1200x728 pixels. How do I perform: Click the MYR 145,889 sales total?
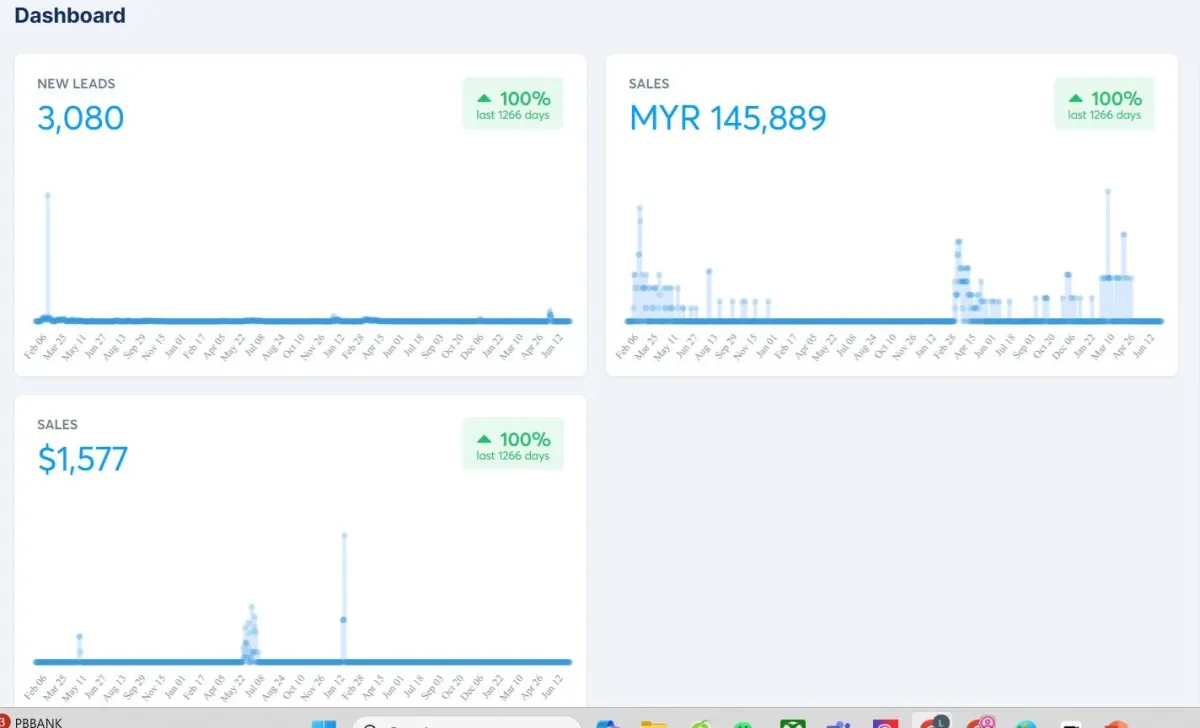click(x=728, y=118)
